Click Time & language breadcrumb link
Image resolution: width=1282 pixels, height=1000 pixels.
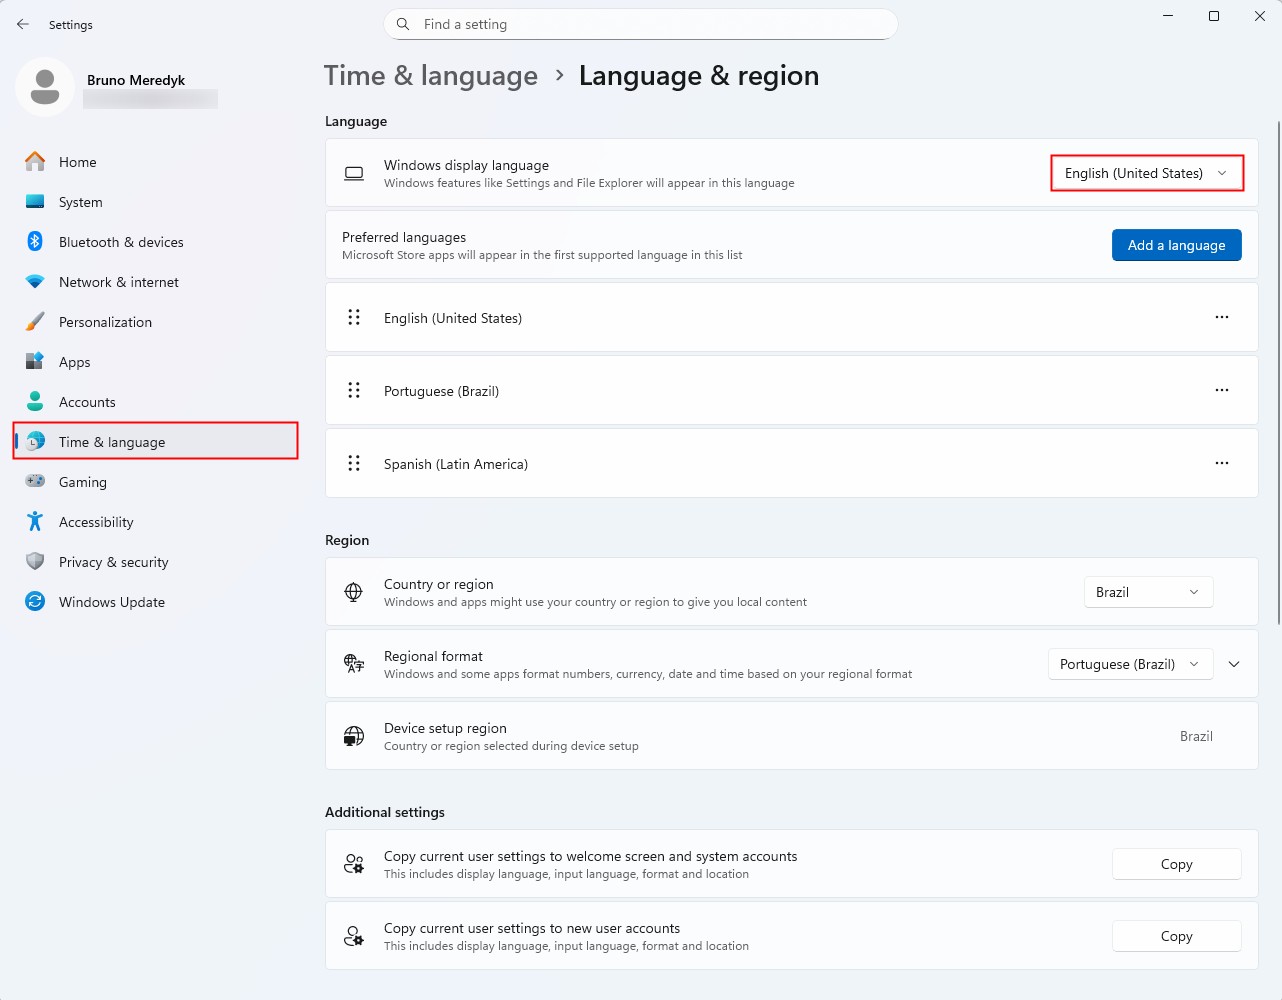pyautogui.click(x=431, y=76)
